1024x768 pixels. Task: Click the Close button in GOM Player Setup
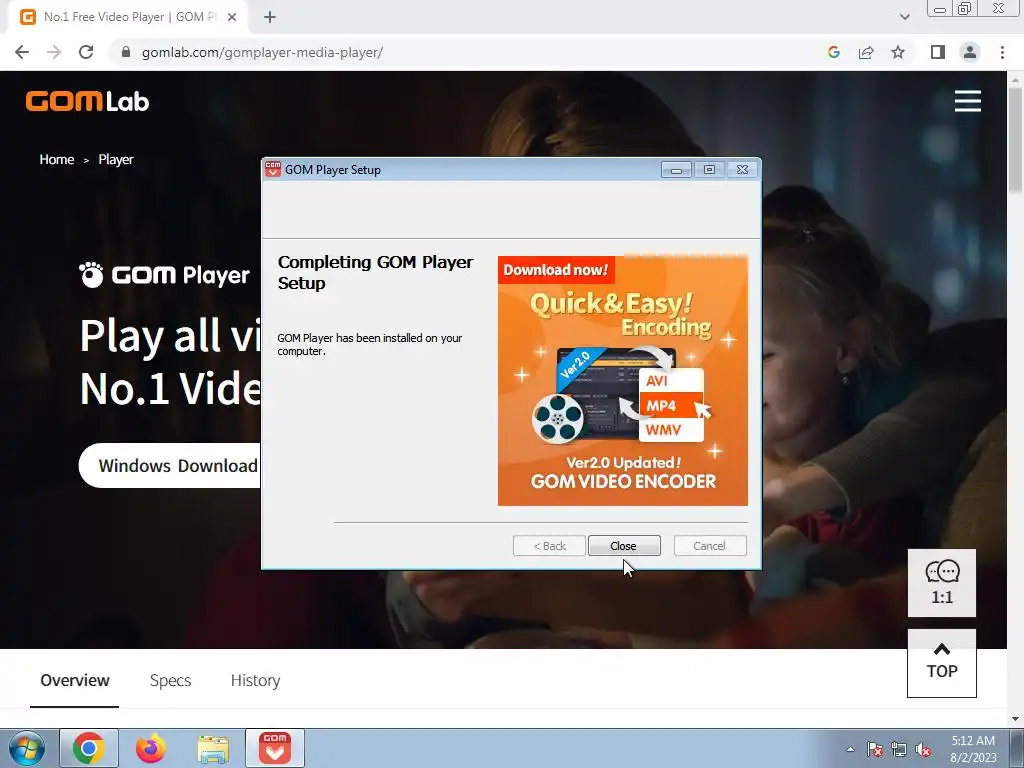click(x=624, y=545)
